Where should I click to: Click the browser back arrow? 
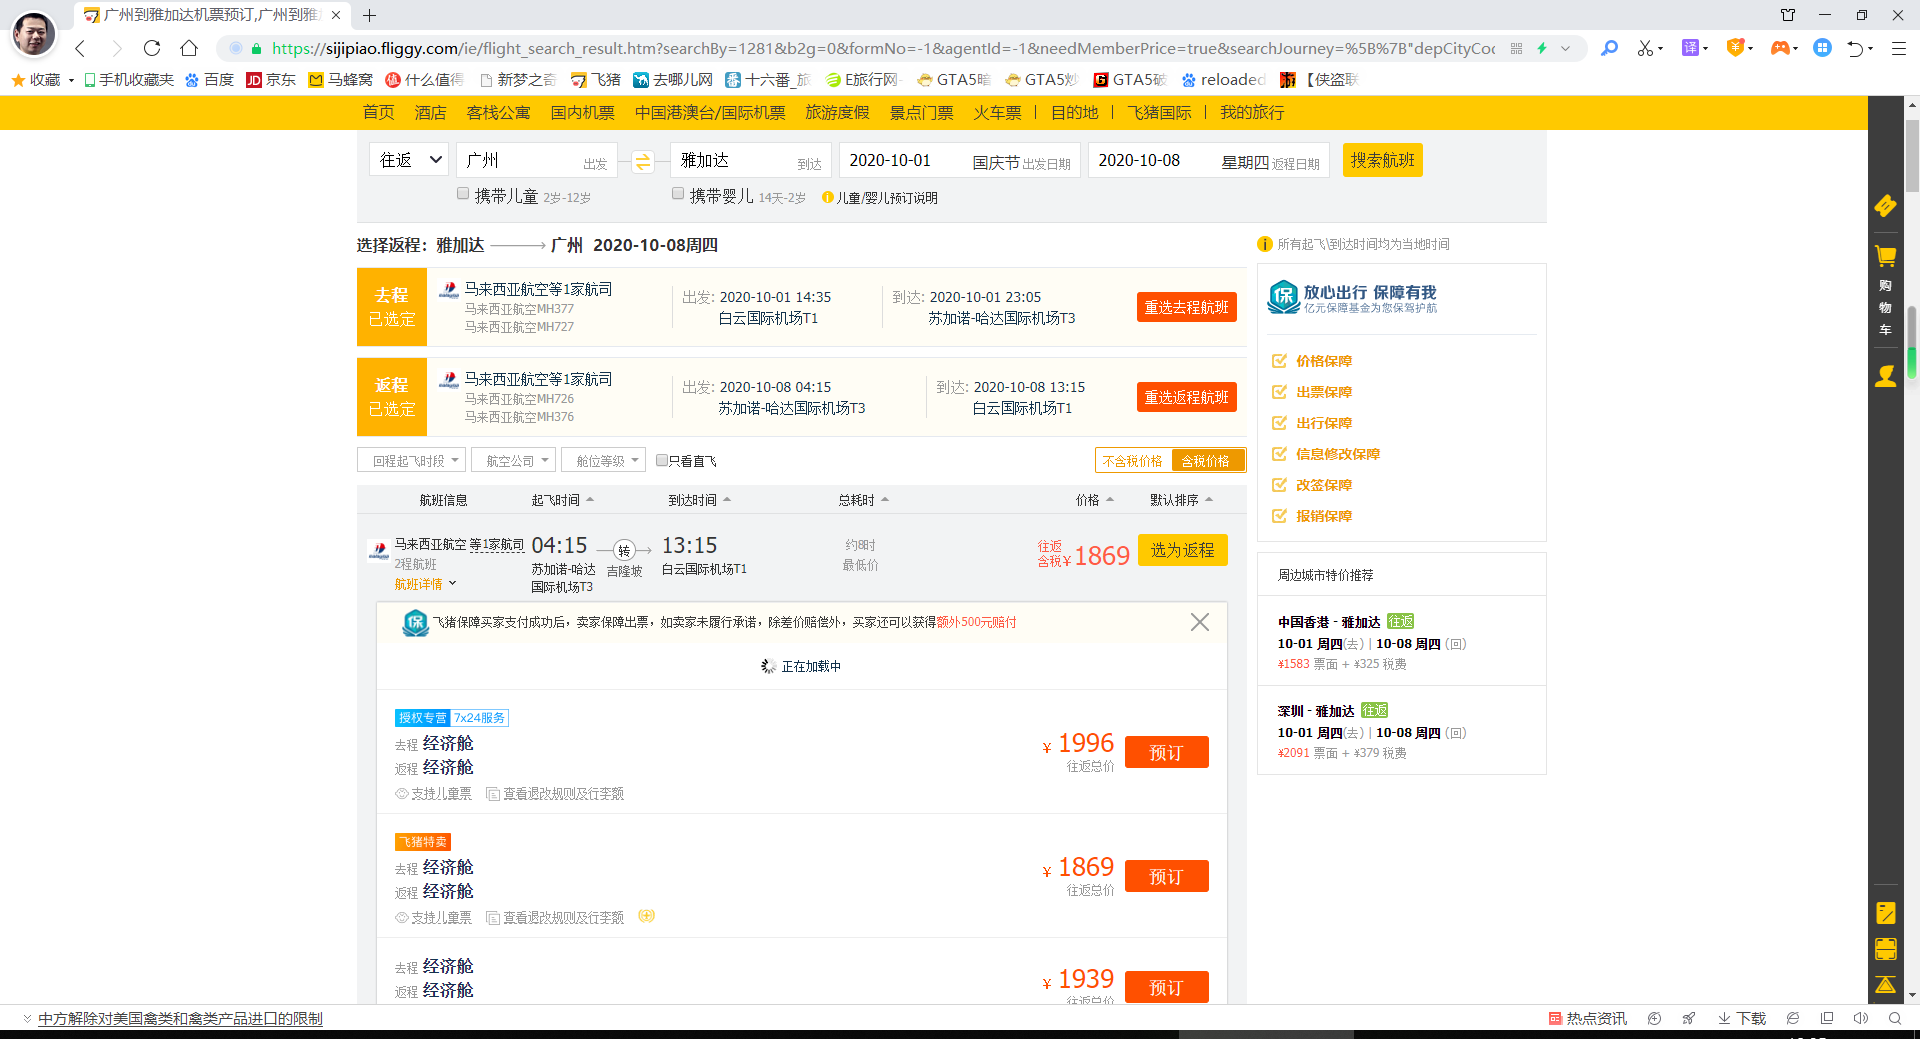click(x=80, y=48)
